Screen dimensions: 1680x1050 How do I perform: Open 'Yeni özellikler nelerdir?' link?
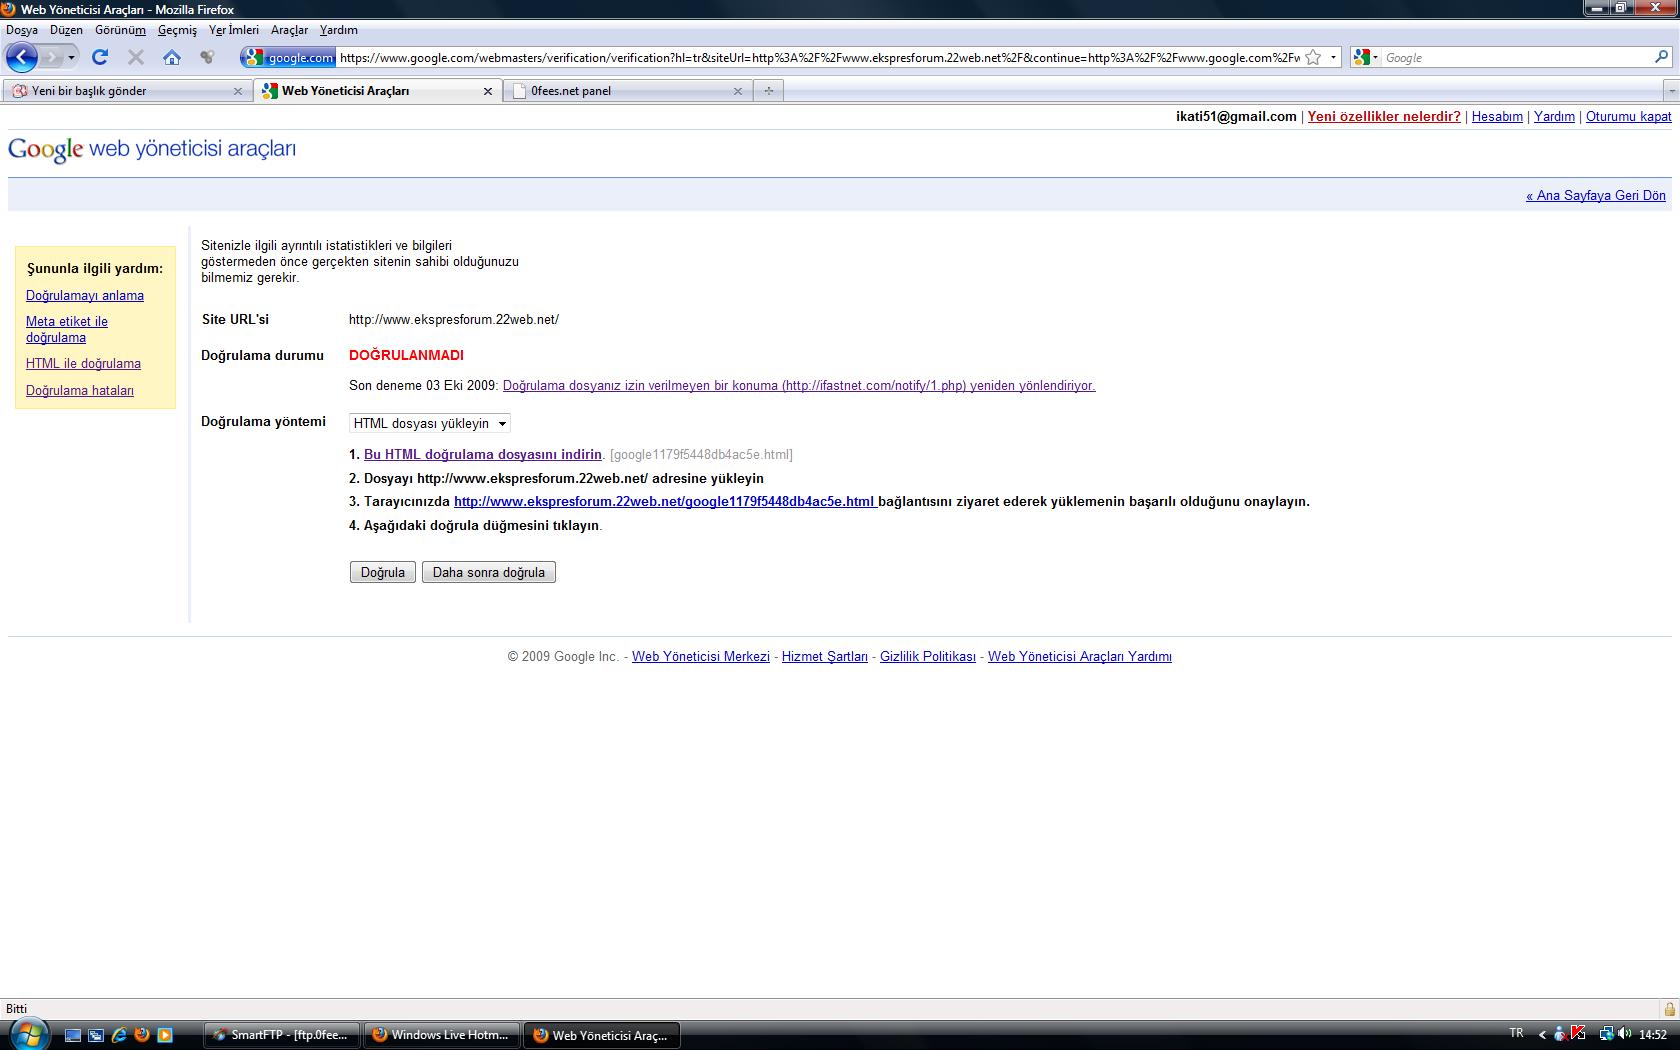coord(1384,116)
